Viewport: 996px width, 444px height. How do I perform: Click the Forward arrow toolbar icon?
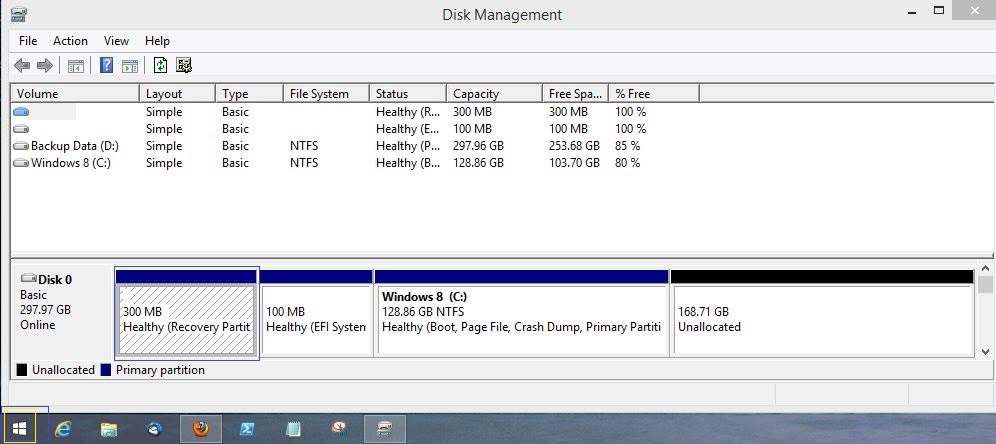coord(44,65)
